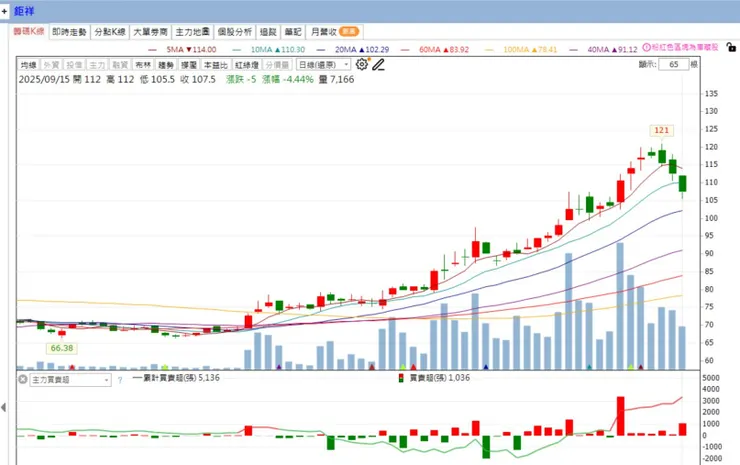
Task: Toggle 外資 foreign investor overlay
Action: click(x=51, y=65)
